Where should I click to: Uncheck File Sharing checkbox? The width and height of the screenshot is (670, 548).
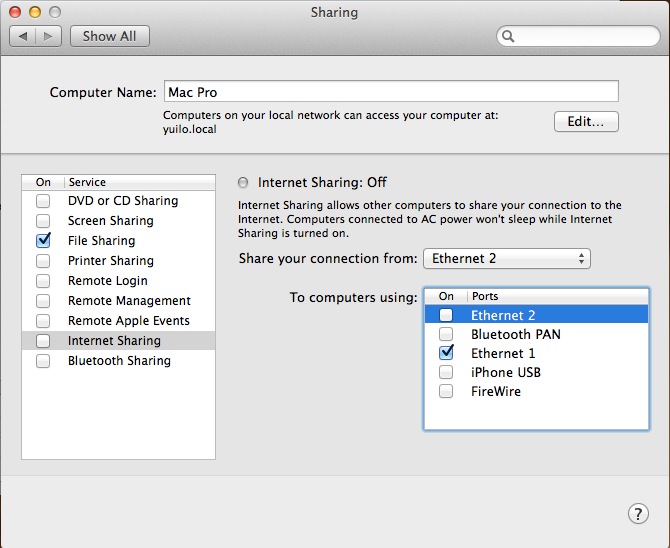43,241
